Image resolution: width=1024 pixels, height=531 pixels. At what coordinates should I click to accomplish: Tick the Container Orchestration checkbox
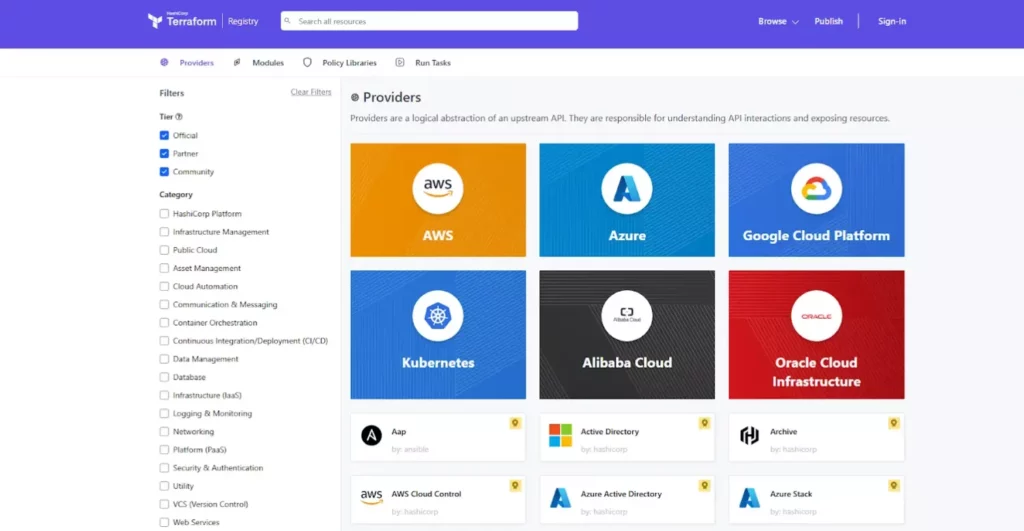164,323
